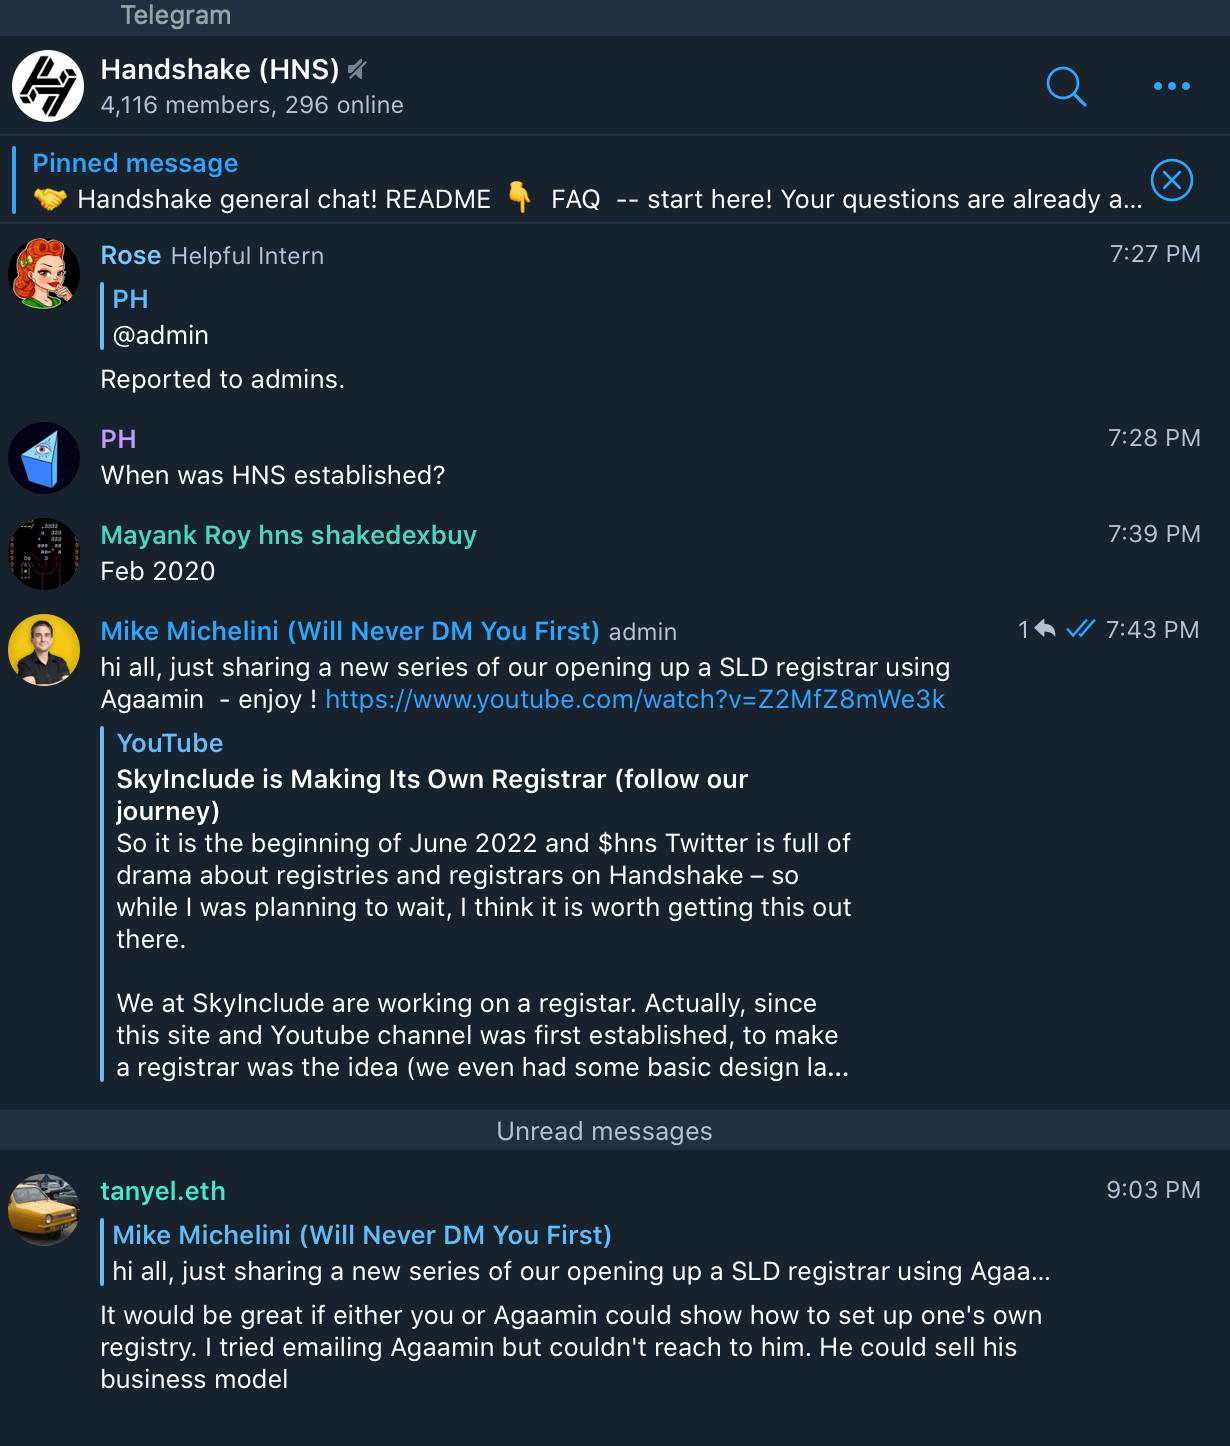Open the YouTube video link

pos(634,699)
